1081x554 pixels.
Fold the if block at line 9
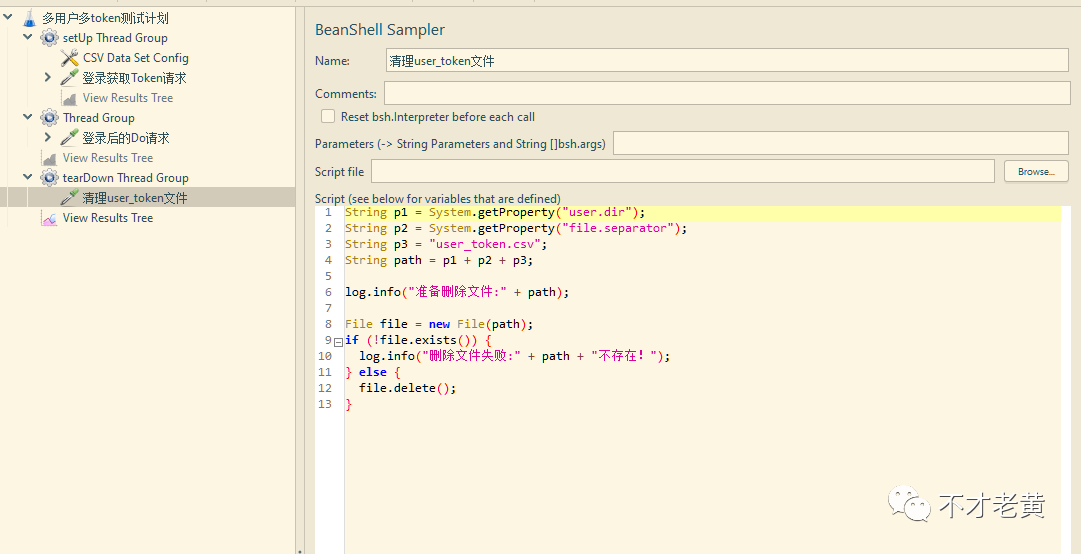[339, 341]
